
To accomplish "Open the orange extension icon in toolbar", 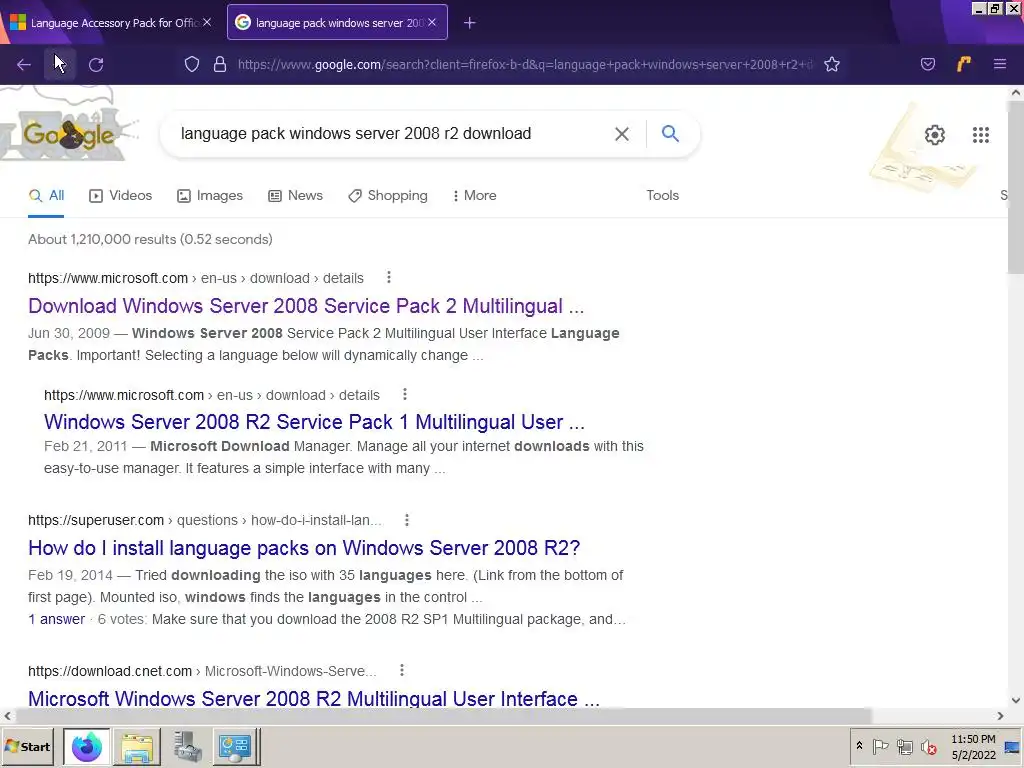I will [963, 64].
